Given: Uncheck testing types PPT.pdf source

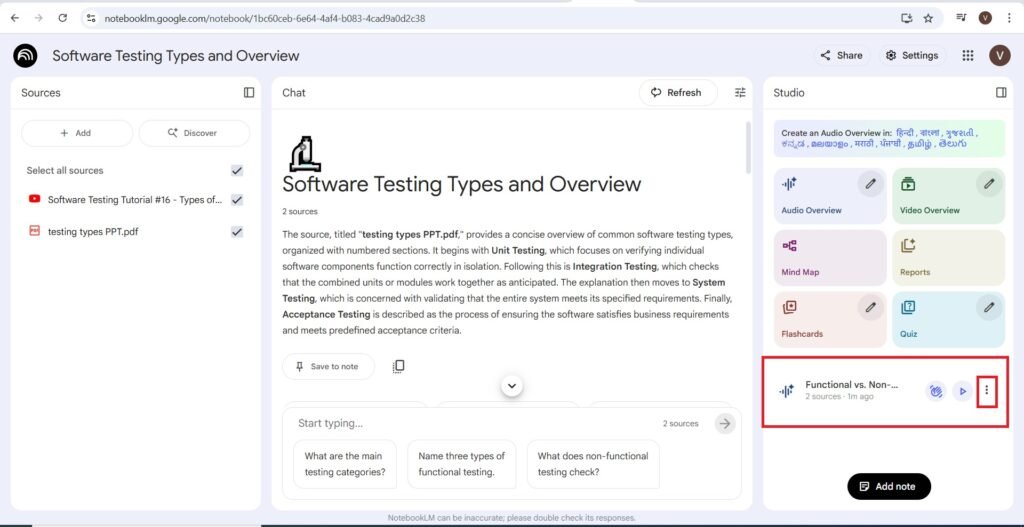Looking at the screenshot, I should tap(237, 232).
